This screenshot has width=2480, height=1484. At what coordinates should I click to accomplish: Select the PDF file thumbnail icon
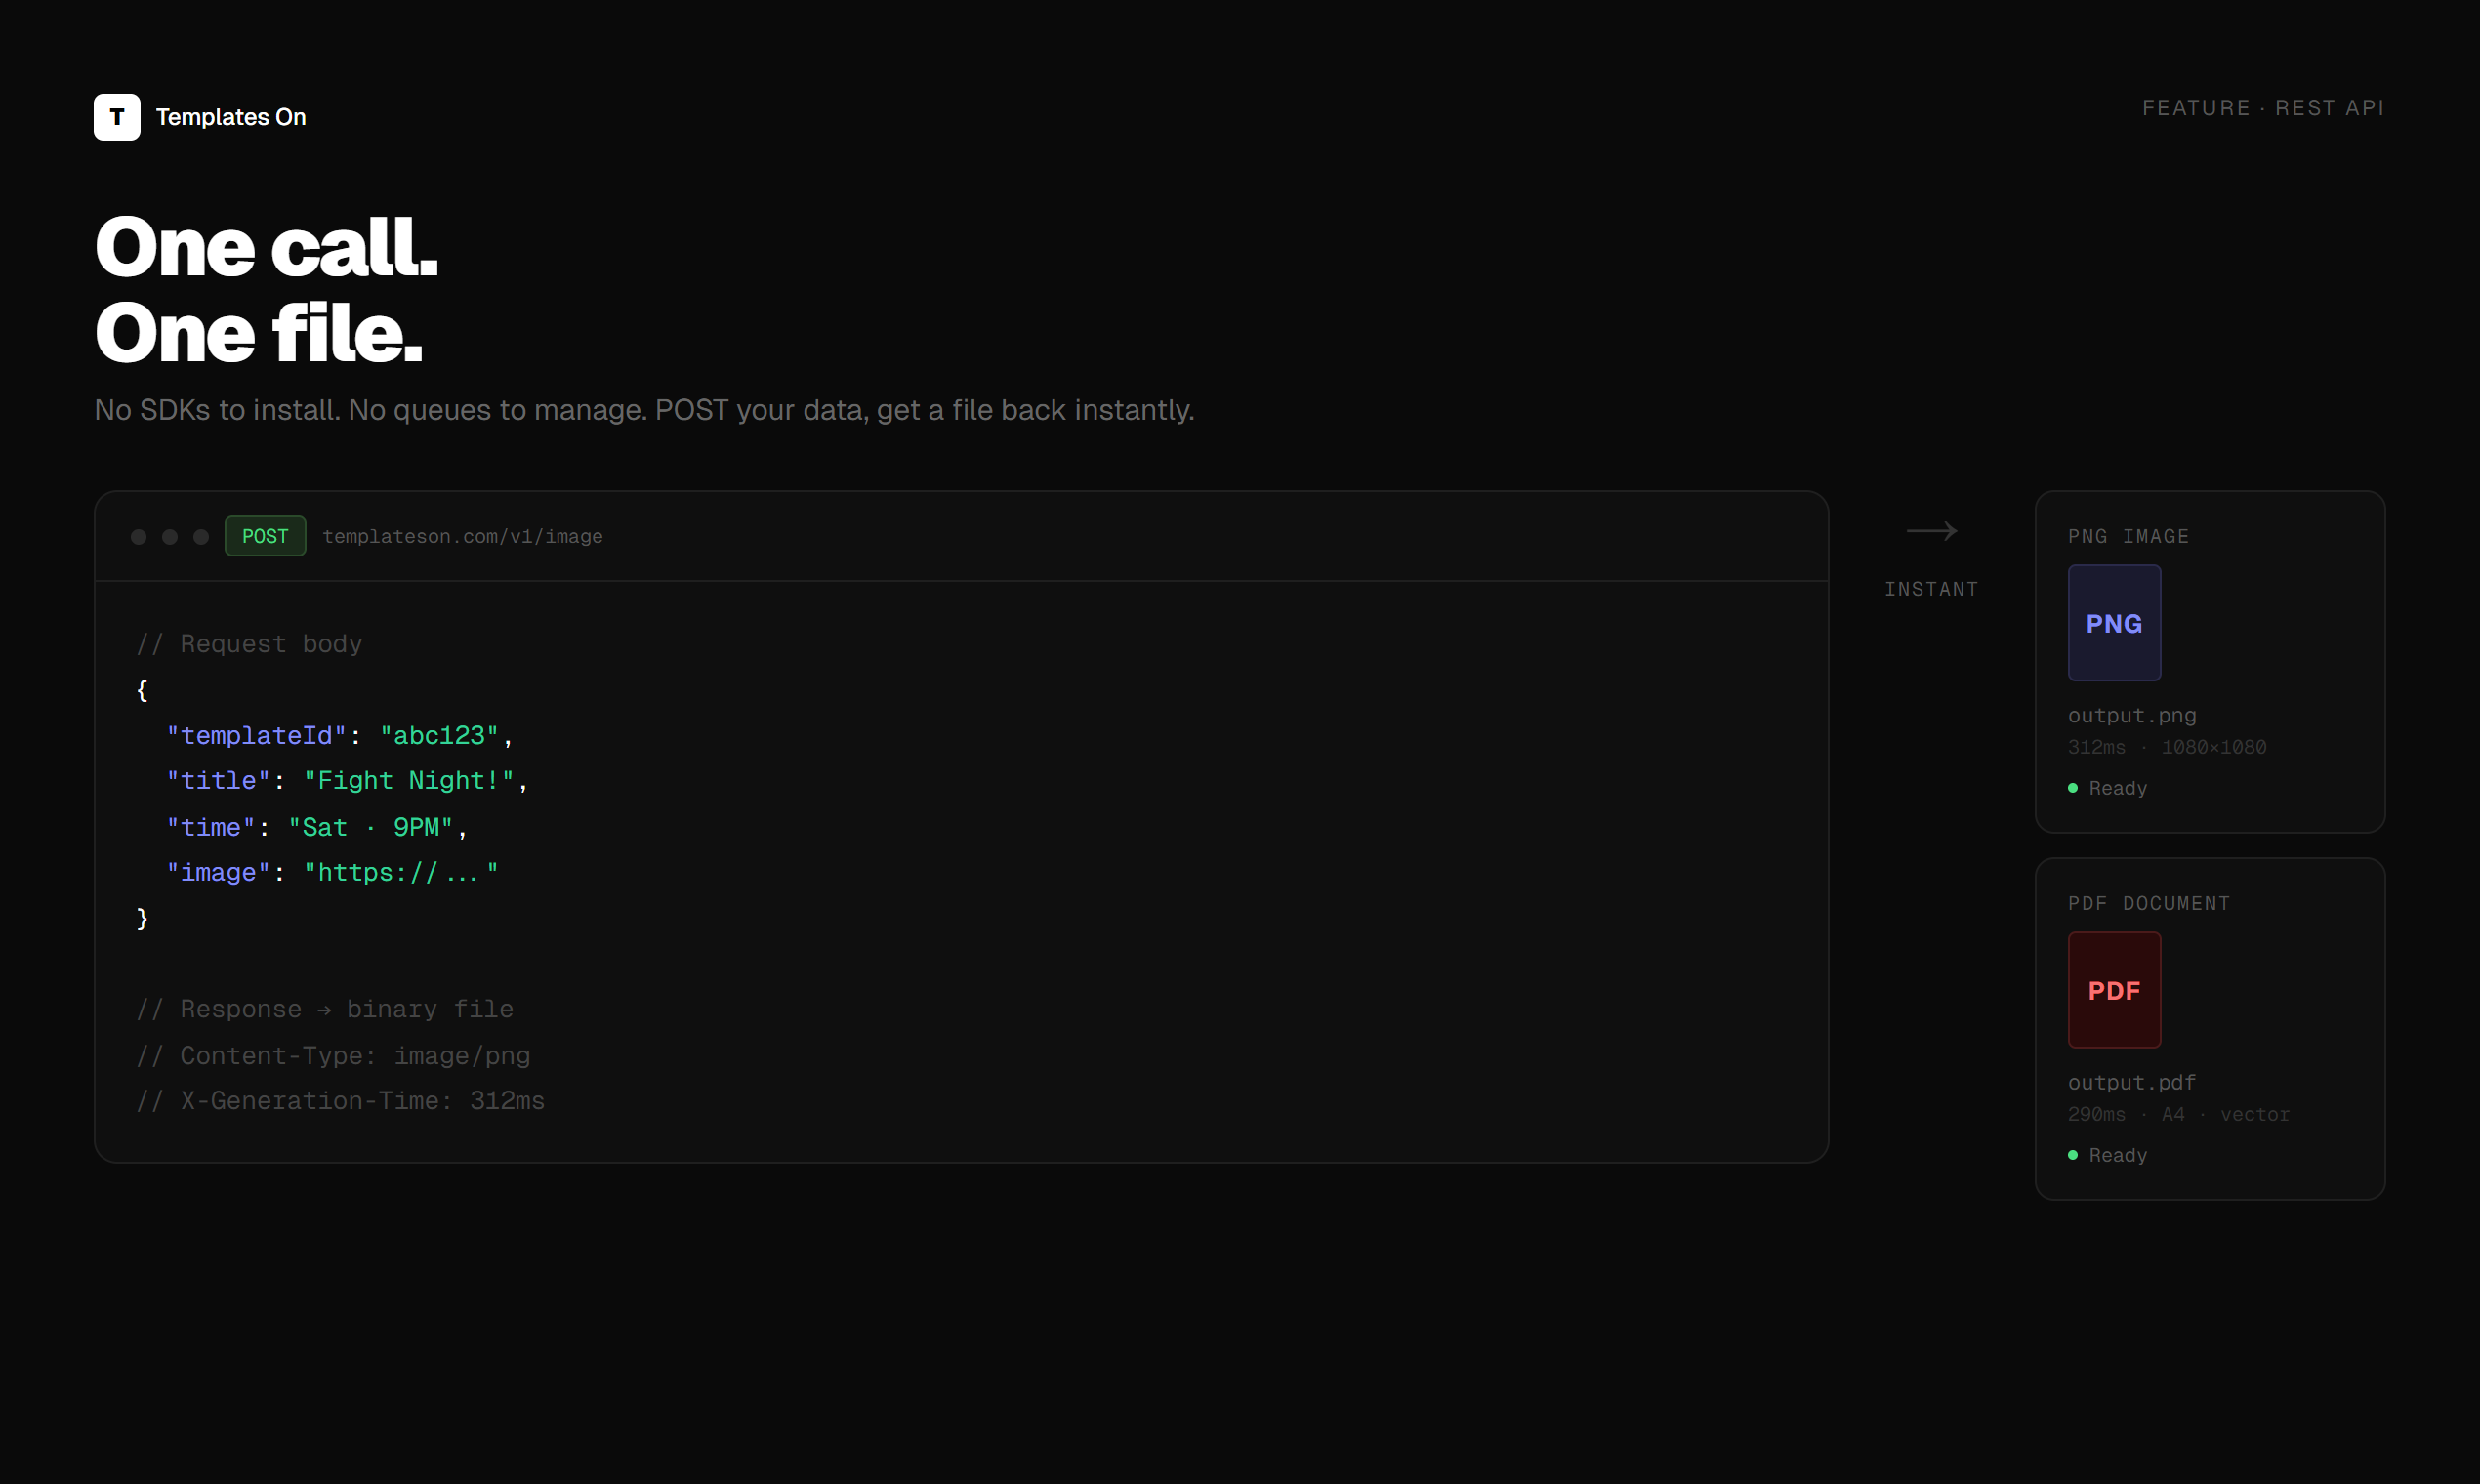tap(2114, 990)
